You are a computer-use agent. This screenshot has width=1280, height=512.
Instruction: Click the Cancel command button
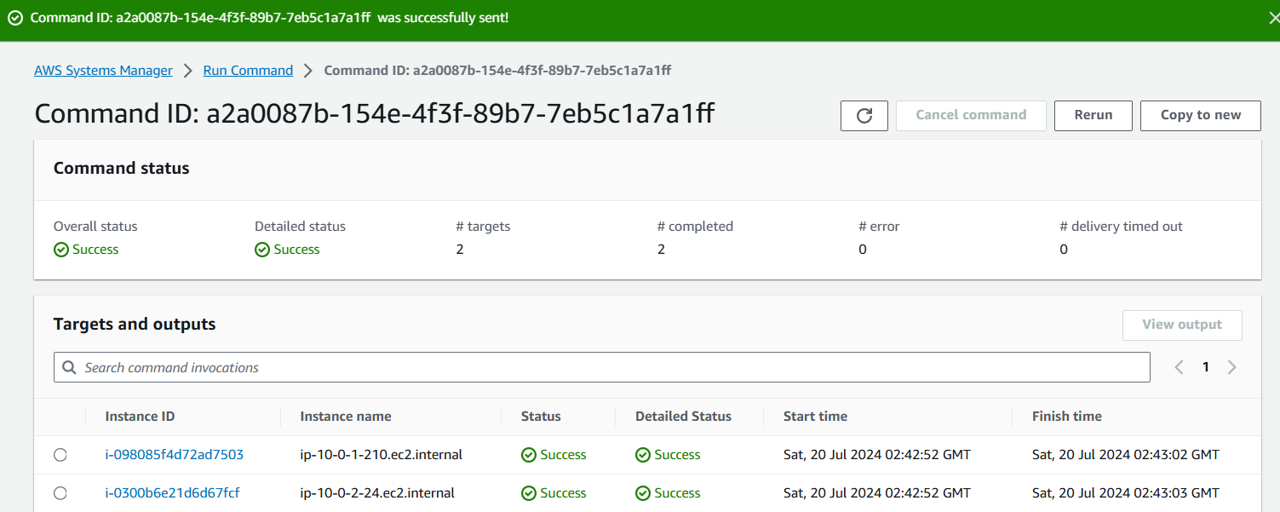[970, 115]
